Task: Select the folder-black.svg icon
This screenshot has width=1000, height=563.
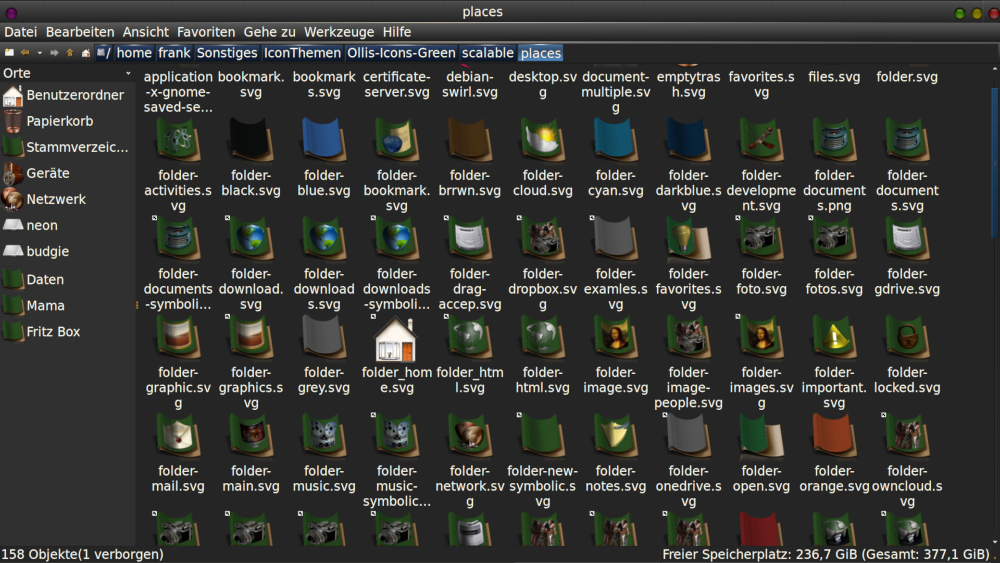Action: (x=251, y=140)
